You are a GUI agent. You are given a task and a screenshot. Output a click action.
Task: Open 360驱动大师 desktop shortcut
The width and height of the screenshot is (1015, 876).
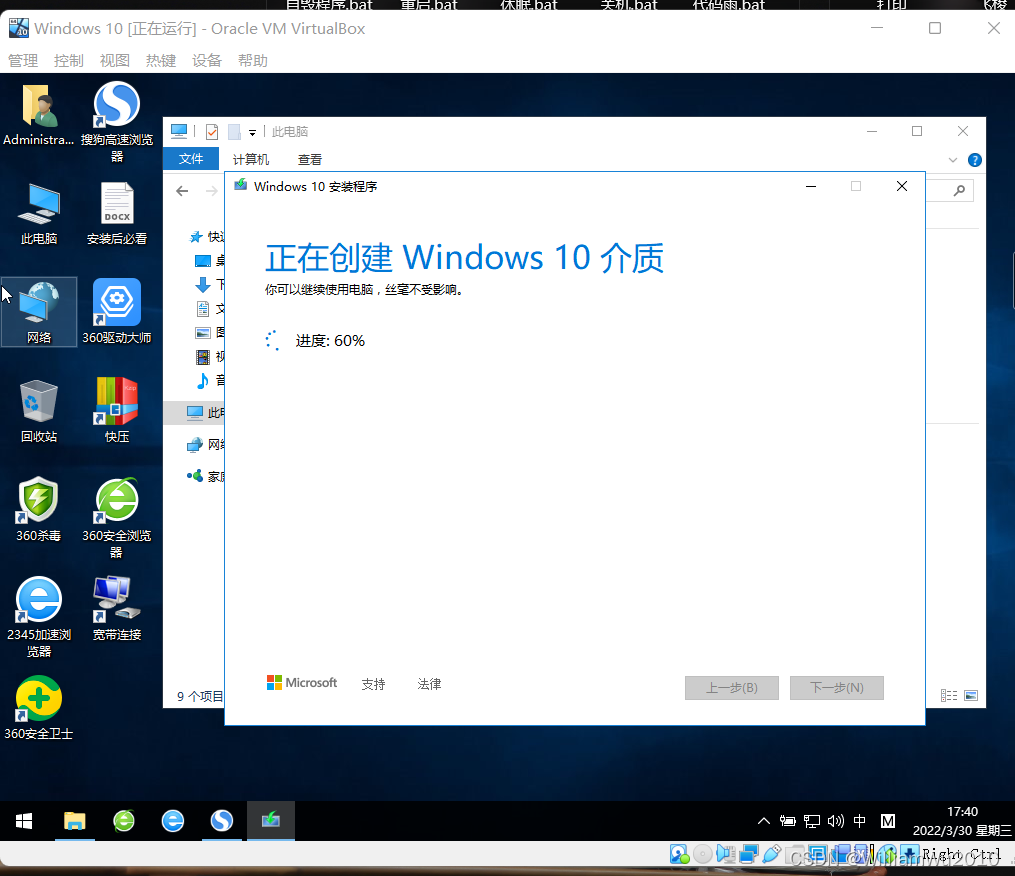(117, 311)
